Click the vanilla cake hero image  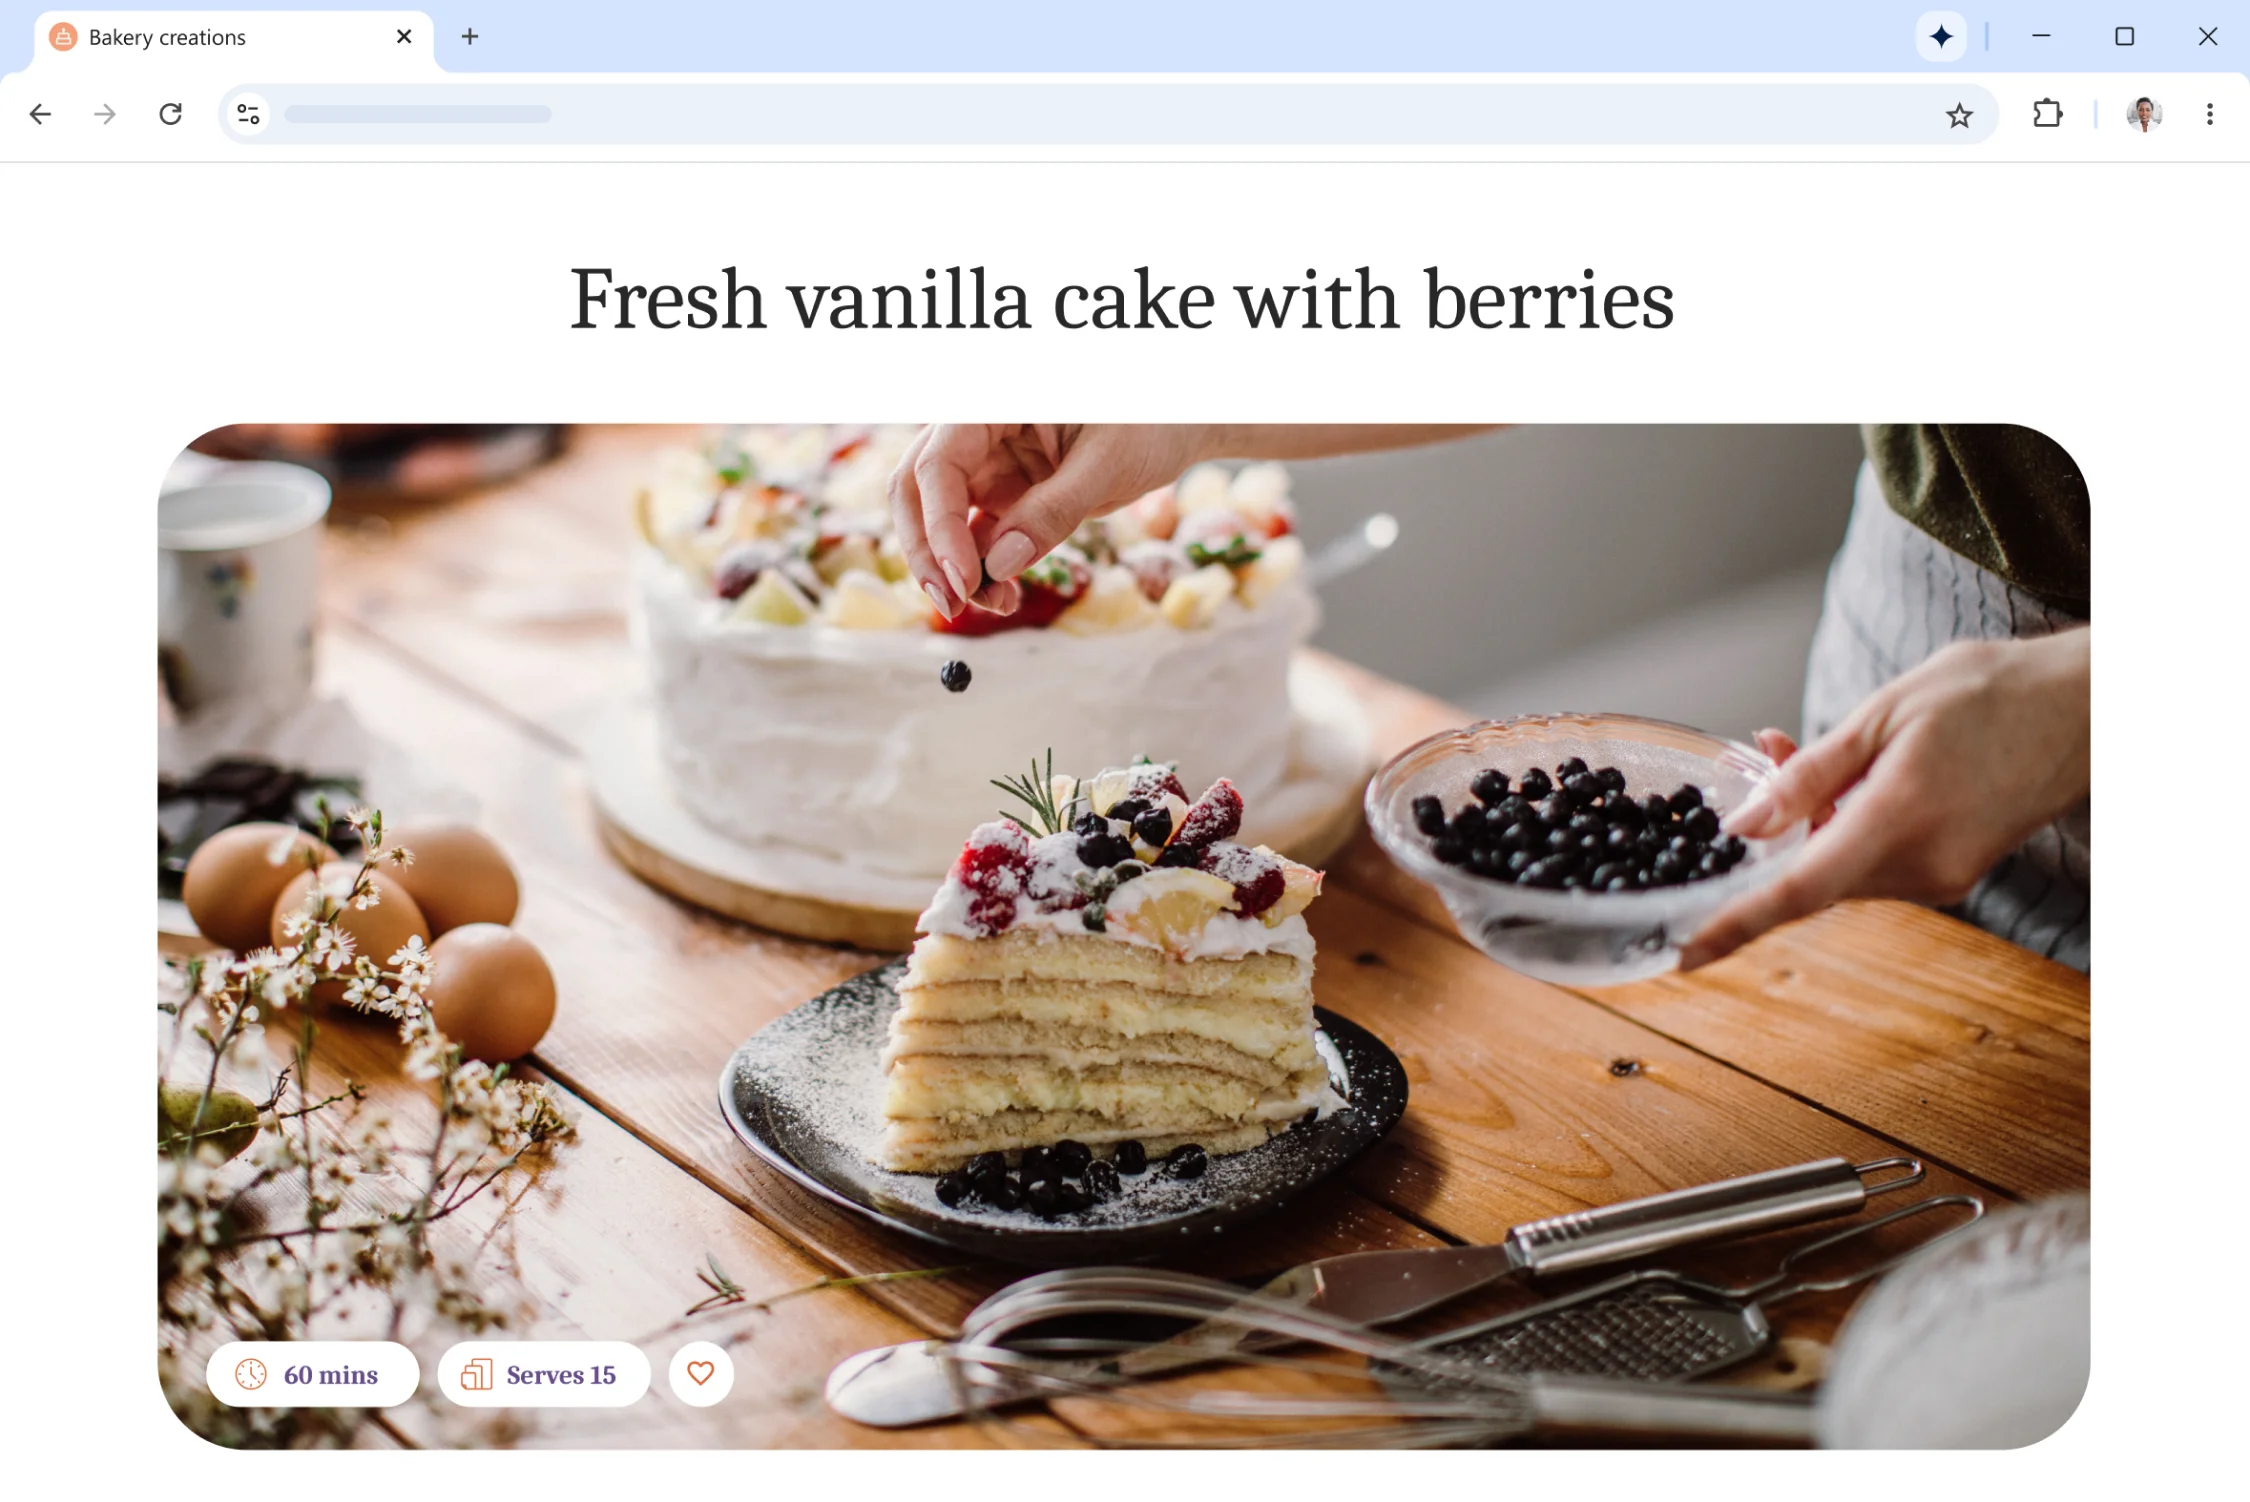pos(1123,936)
